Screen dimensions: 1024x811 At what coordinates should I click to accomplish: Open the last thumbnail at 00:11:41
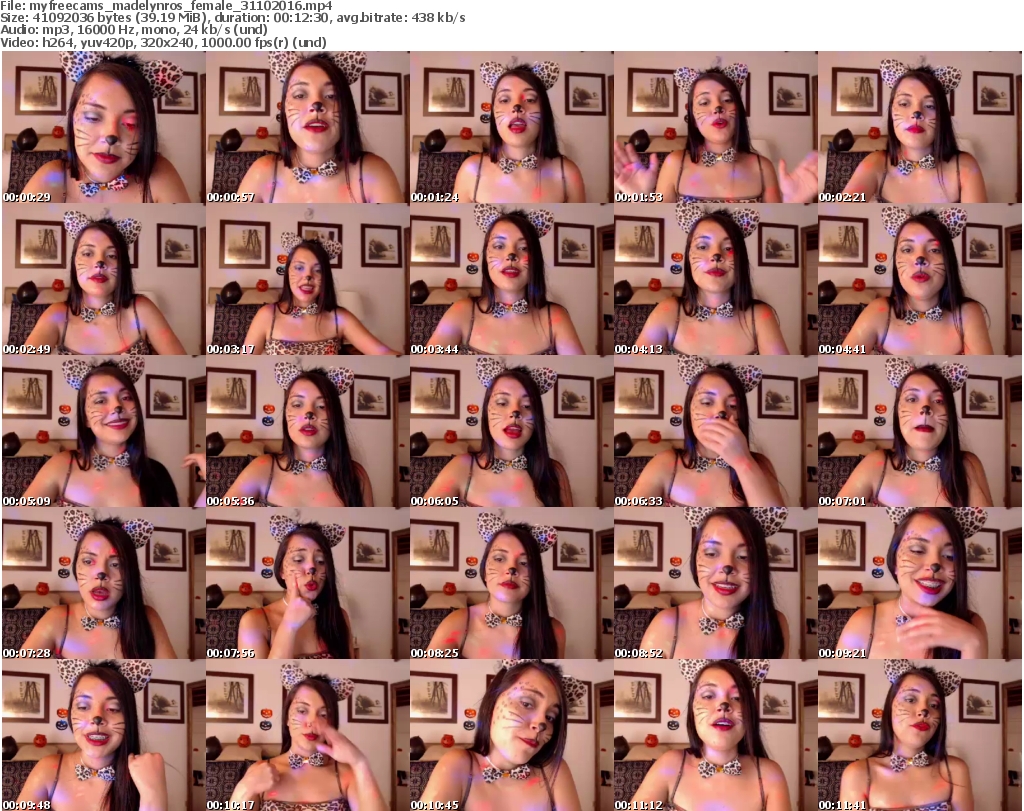coord(919,735)
